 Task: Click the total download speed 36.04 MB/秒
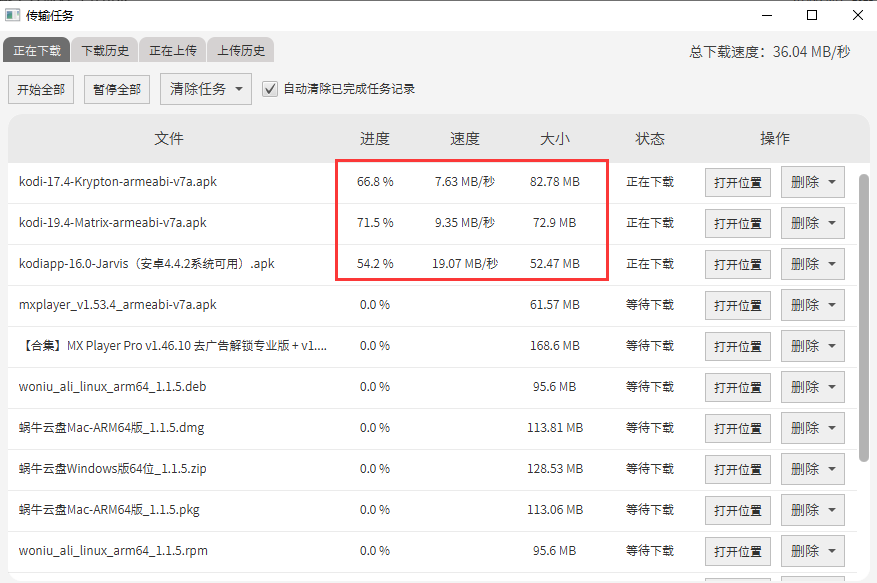(x=812, y=52)
